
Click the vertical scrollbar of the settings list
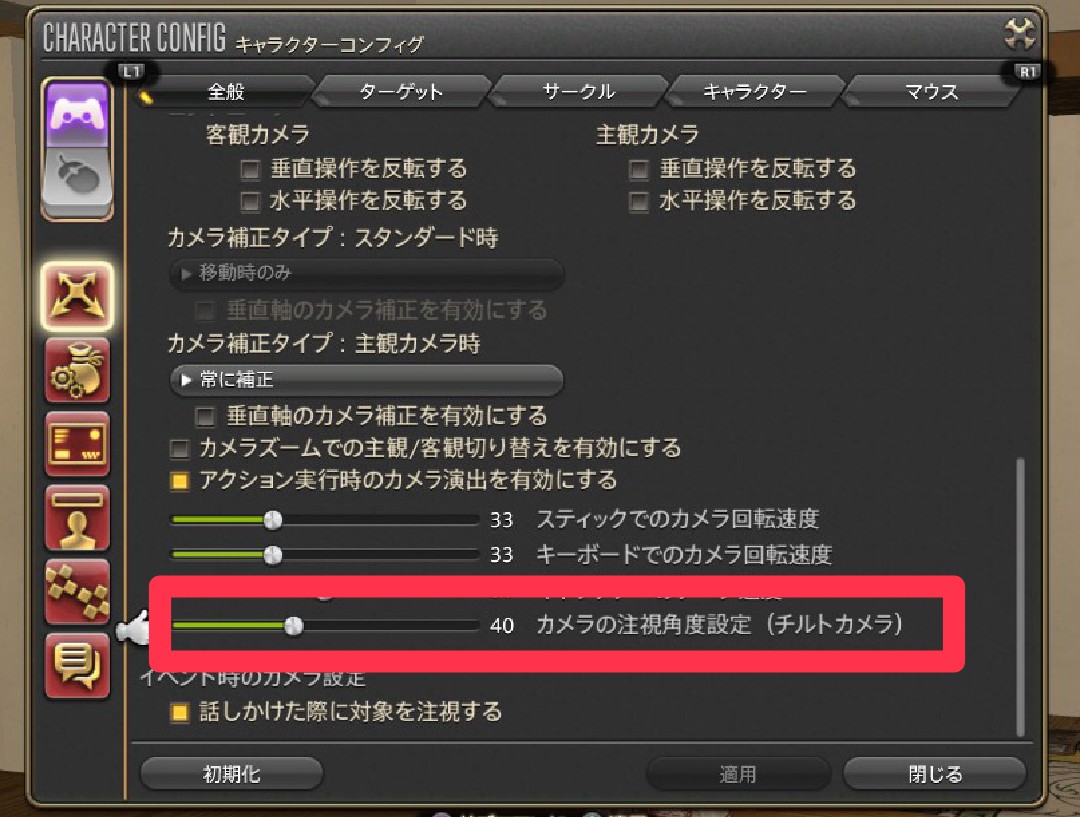tap(1020, 597)
